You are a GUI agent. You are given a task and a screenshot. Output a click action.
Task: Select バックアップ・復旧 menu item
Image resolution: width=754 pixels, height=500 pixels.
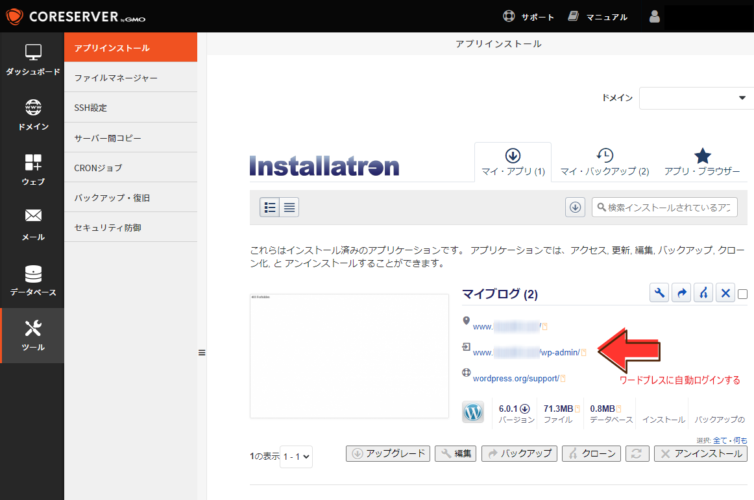(130, 198)
